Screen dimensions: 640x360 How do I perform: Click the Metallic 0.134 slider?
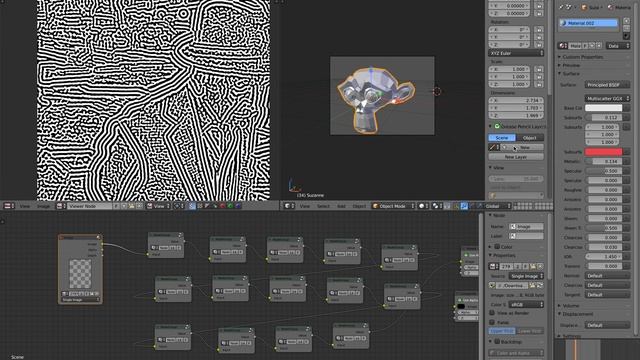coord(603,161)
